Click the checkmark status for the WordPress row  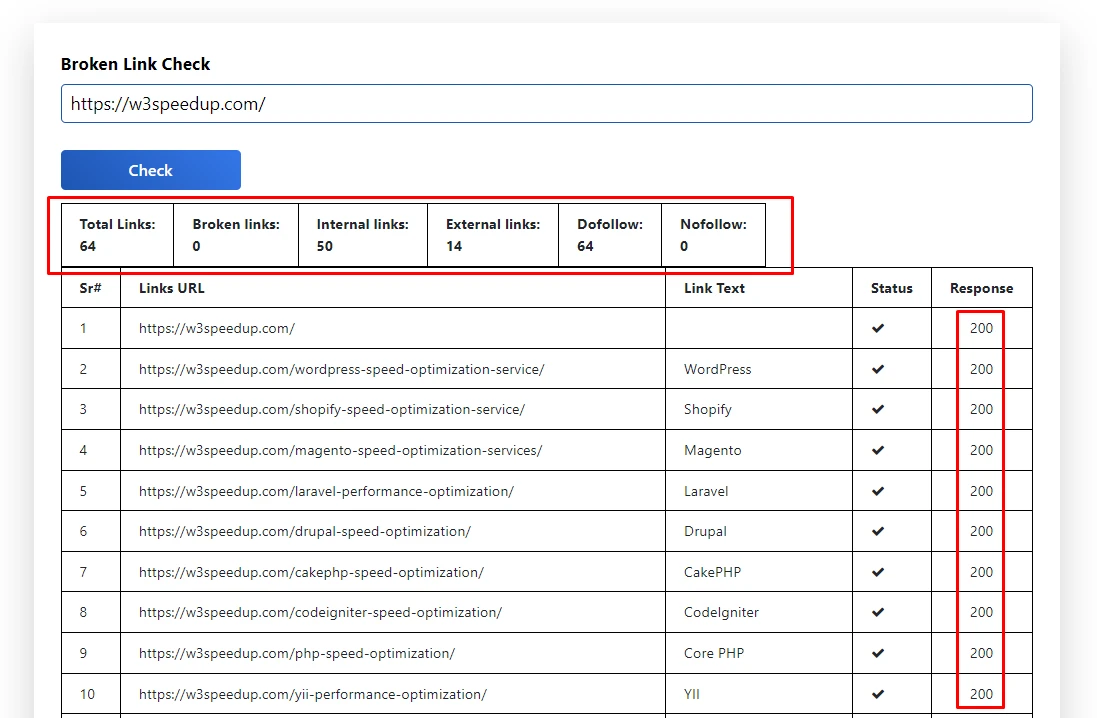click(878, 369)
